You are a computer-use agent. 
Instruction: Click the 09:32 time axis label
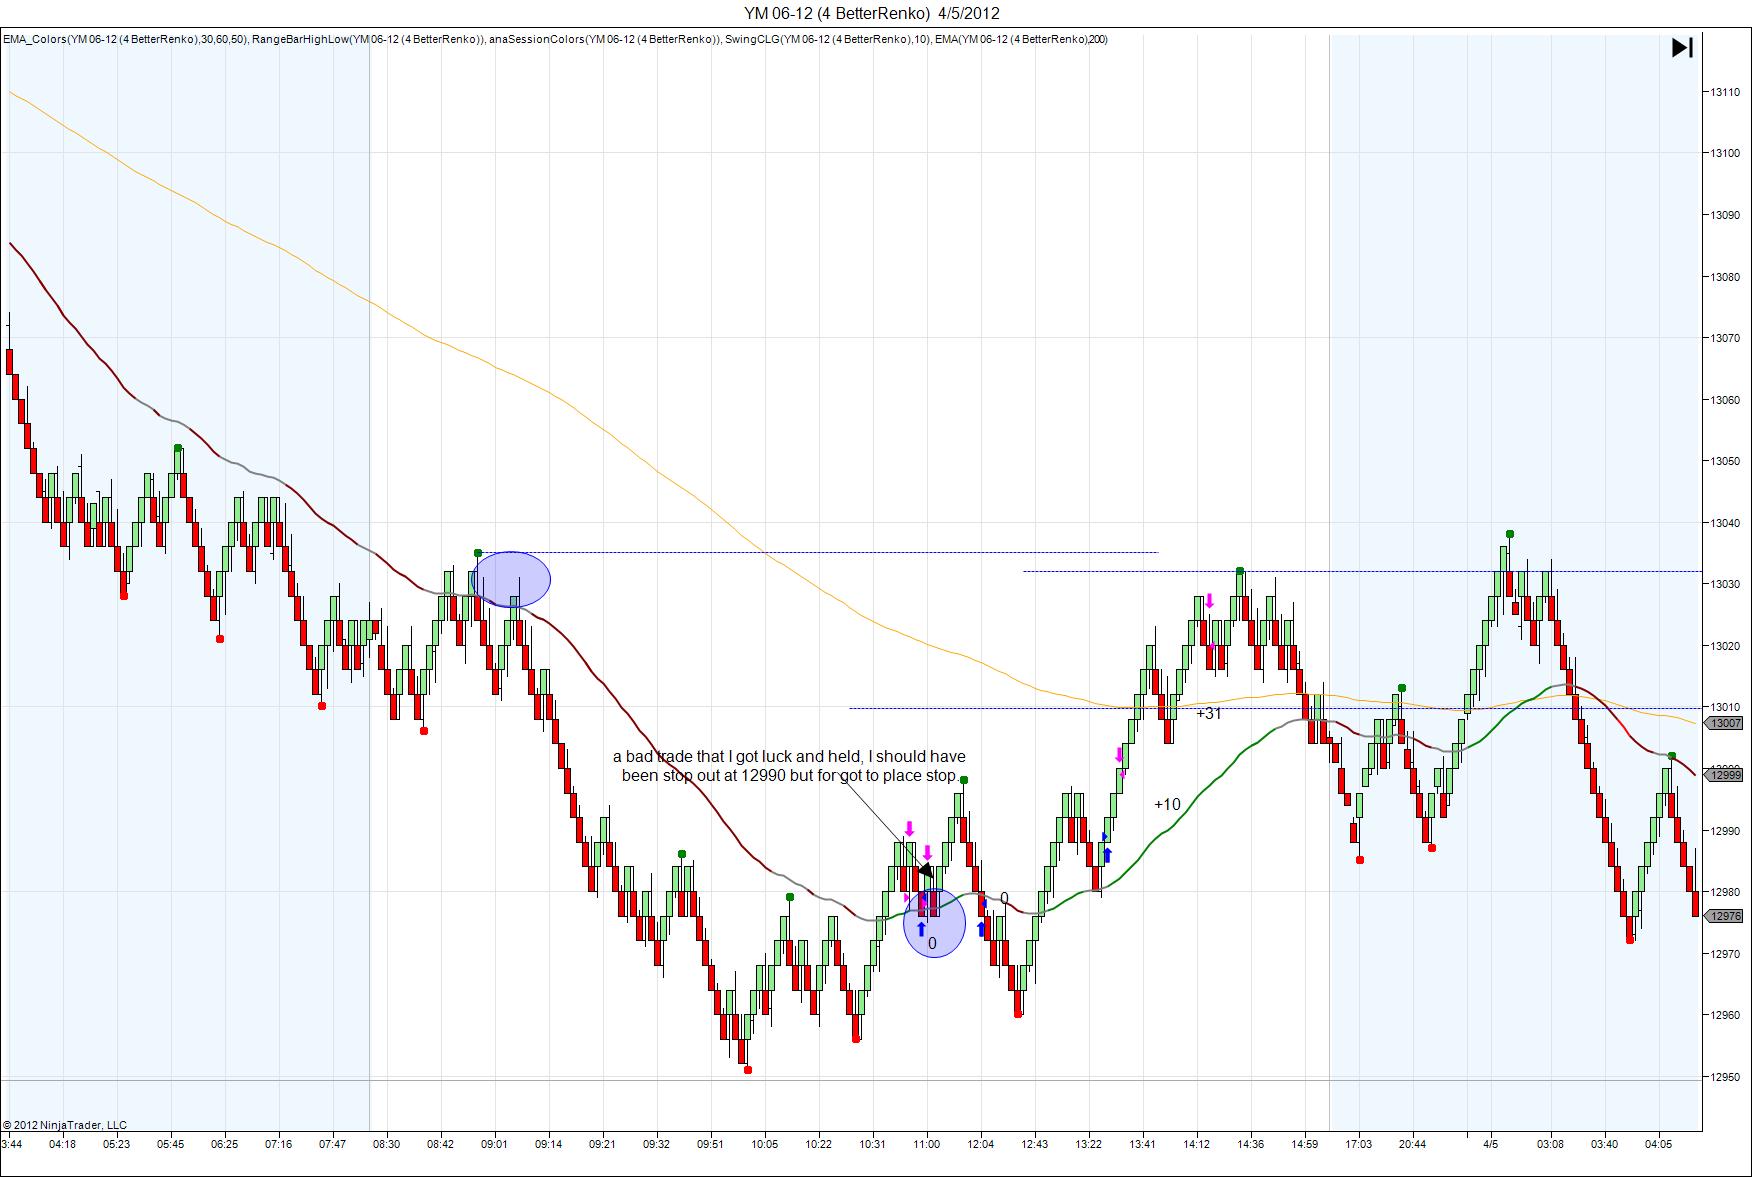coord(656,1144)
